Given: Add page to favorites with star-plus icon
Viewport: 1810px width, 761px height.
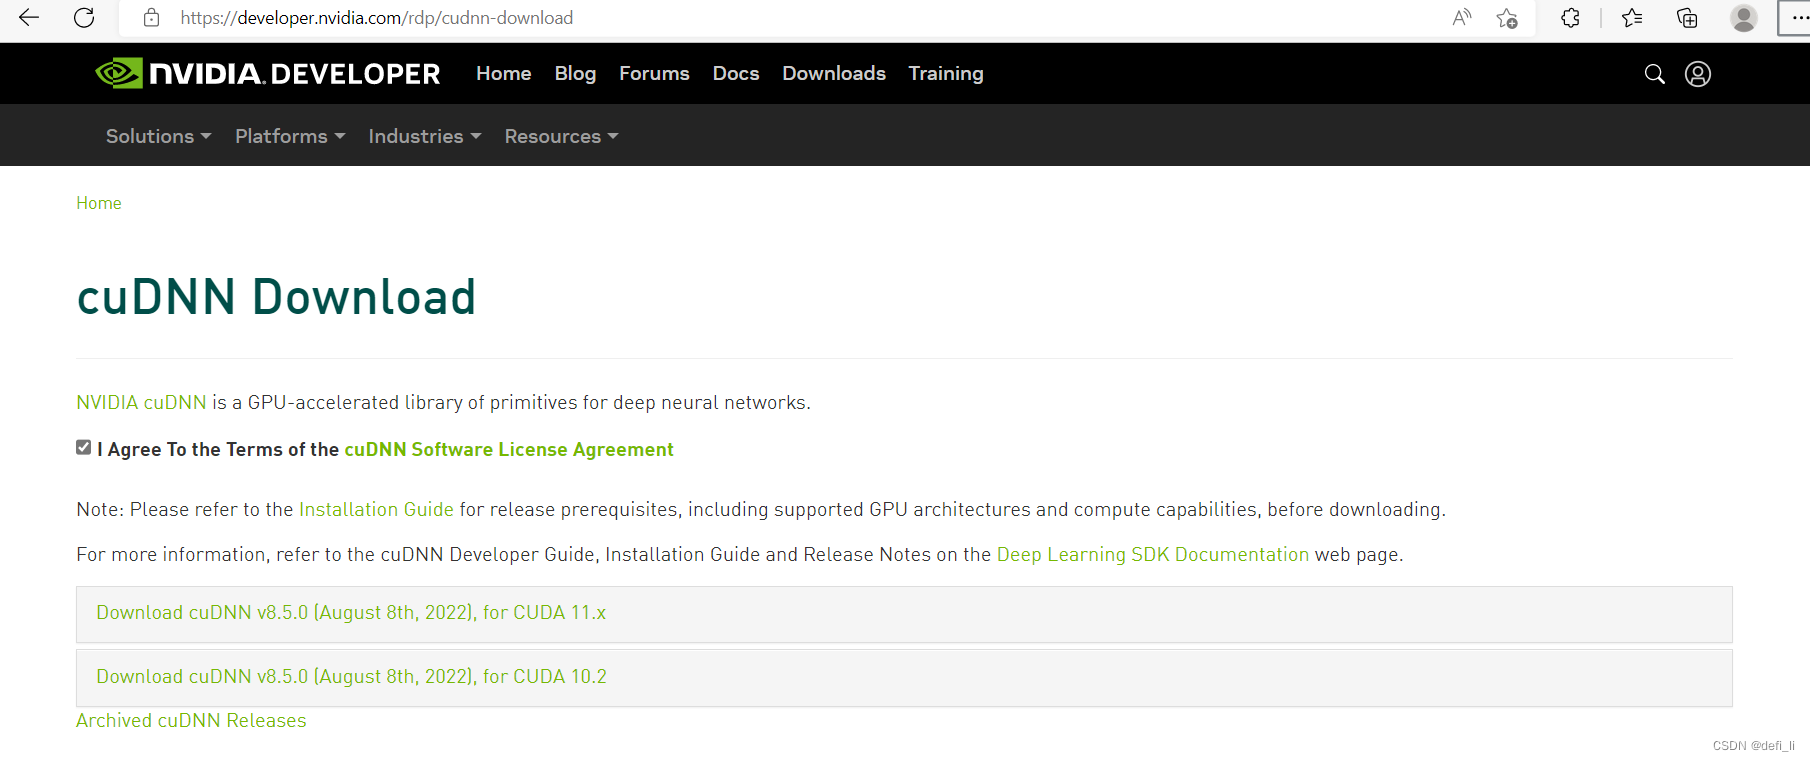Looking at the screenshot, I should 1507,18.
